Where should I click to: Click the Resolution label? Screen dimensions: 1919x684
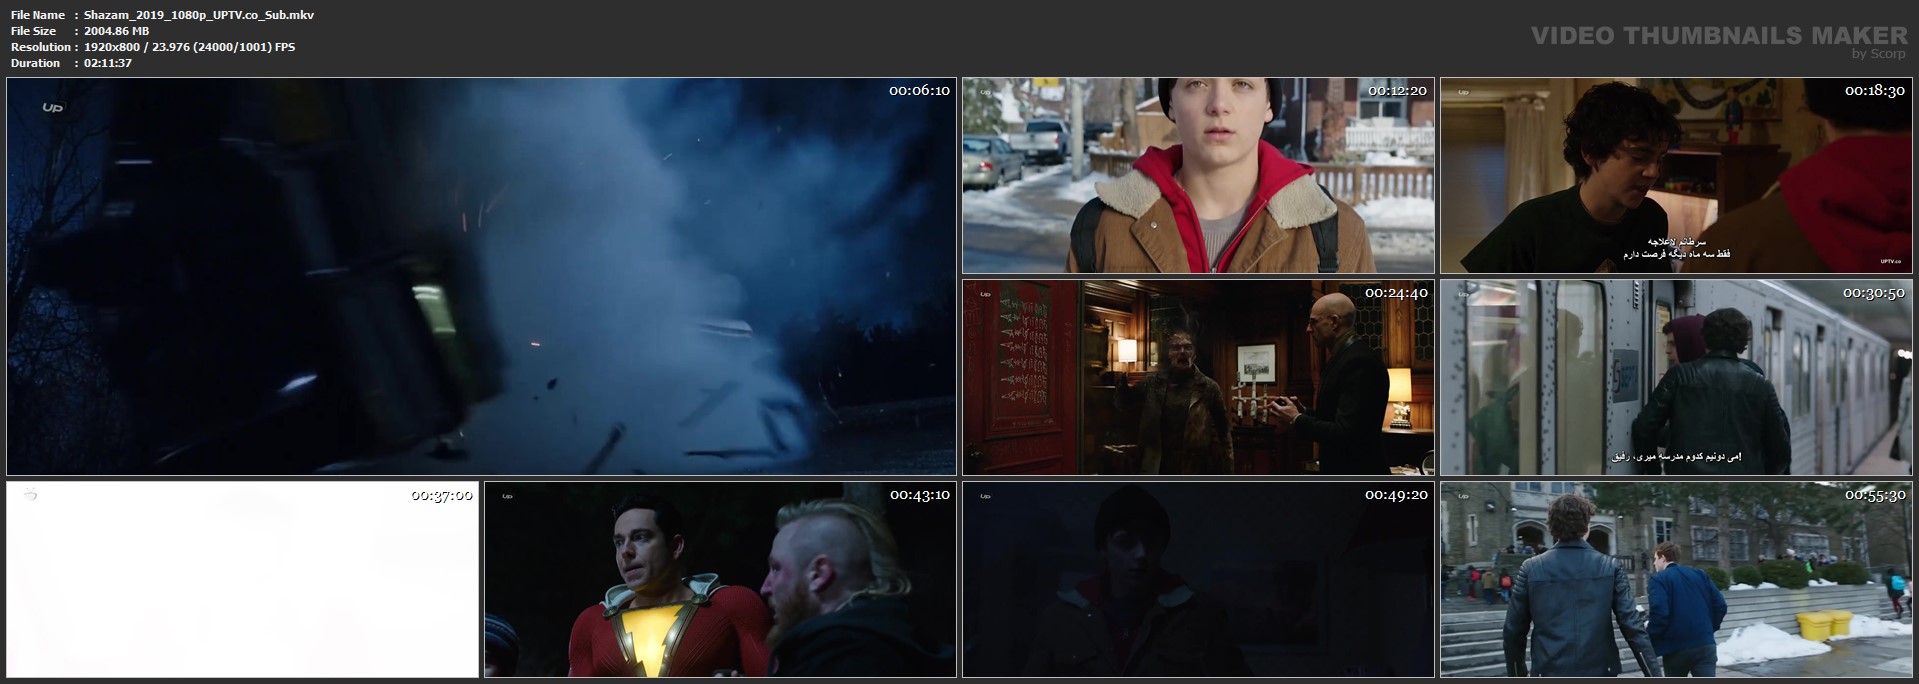click(x=41, y=47)
